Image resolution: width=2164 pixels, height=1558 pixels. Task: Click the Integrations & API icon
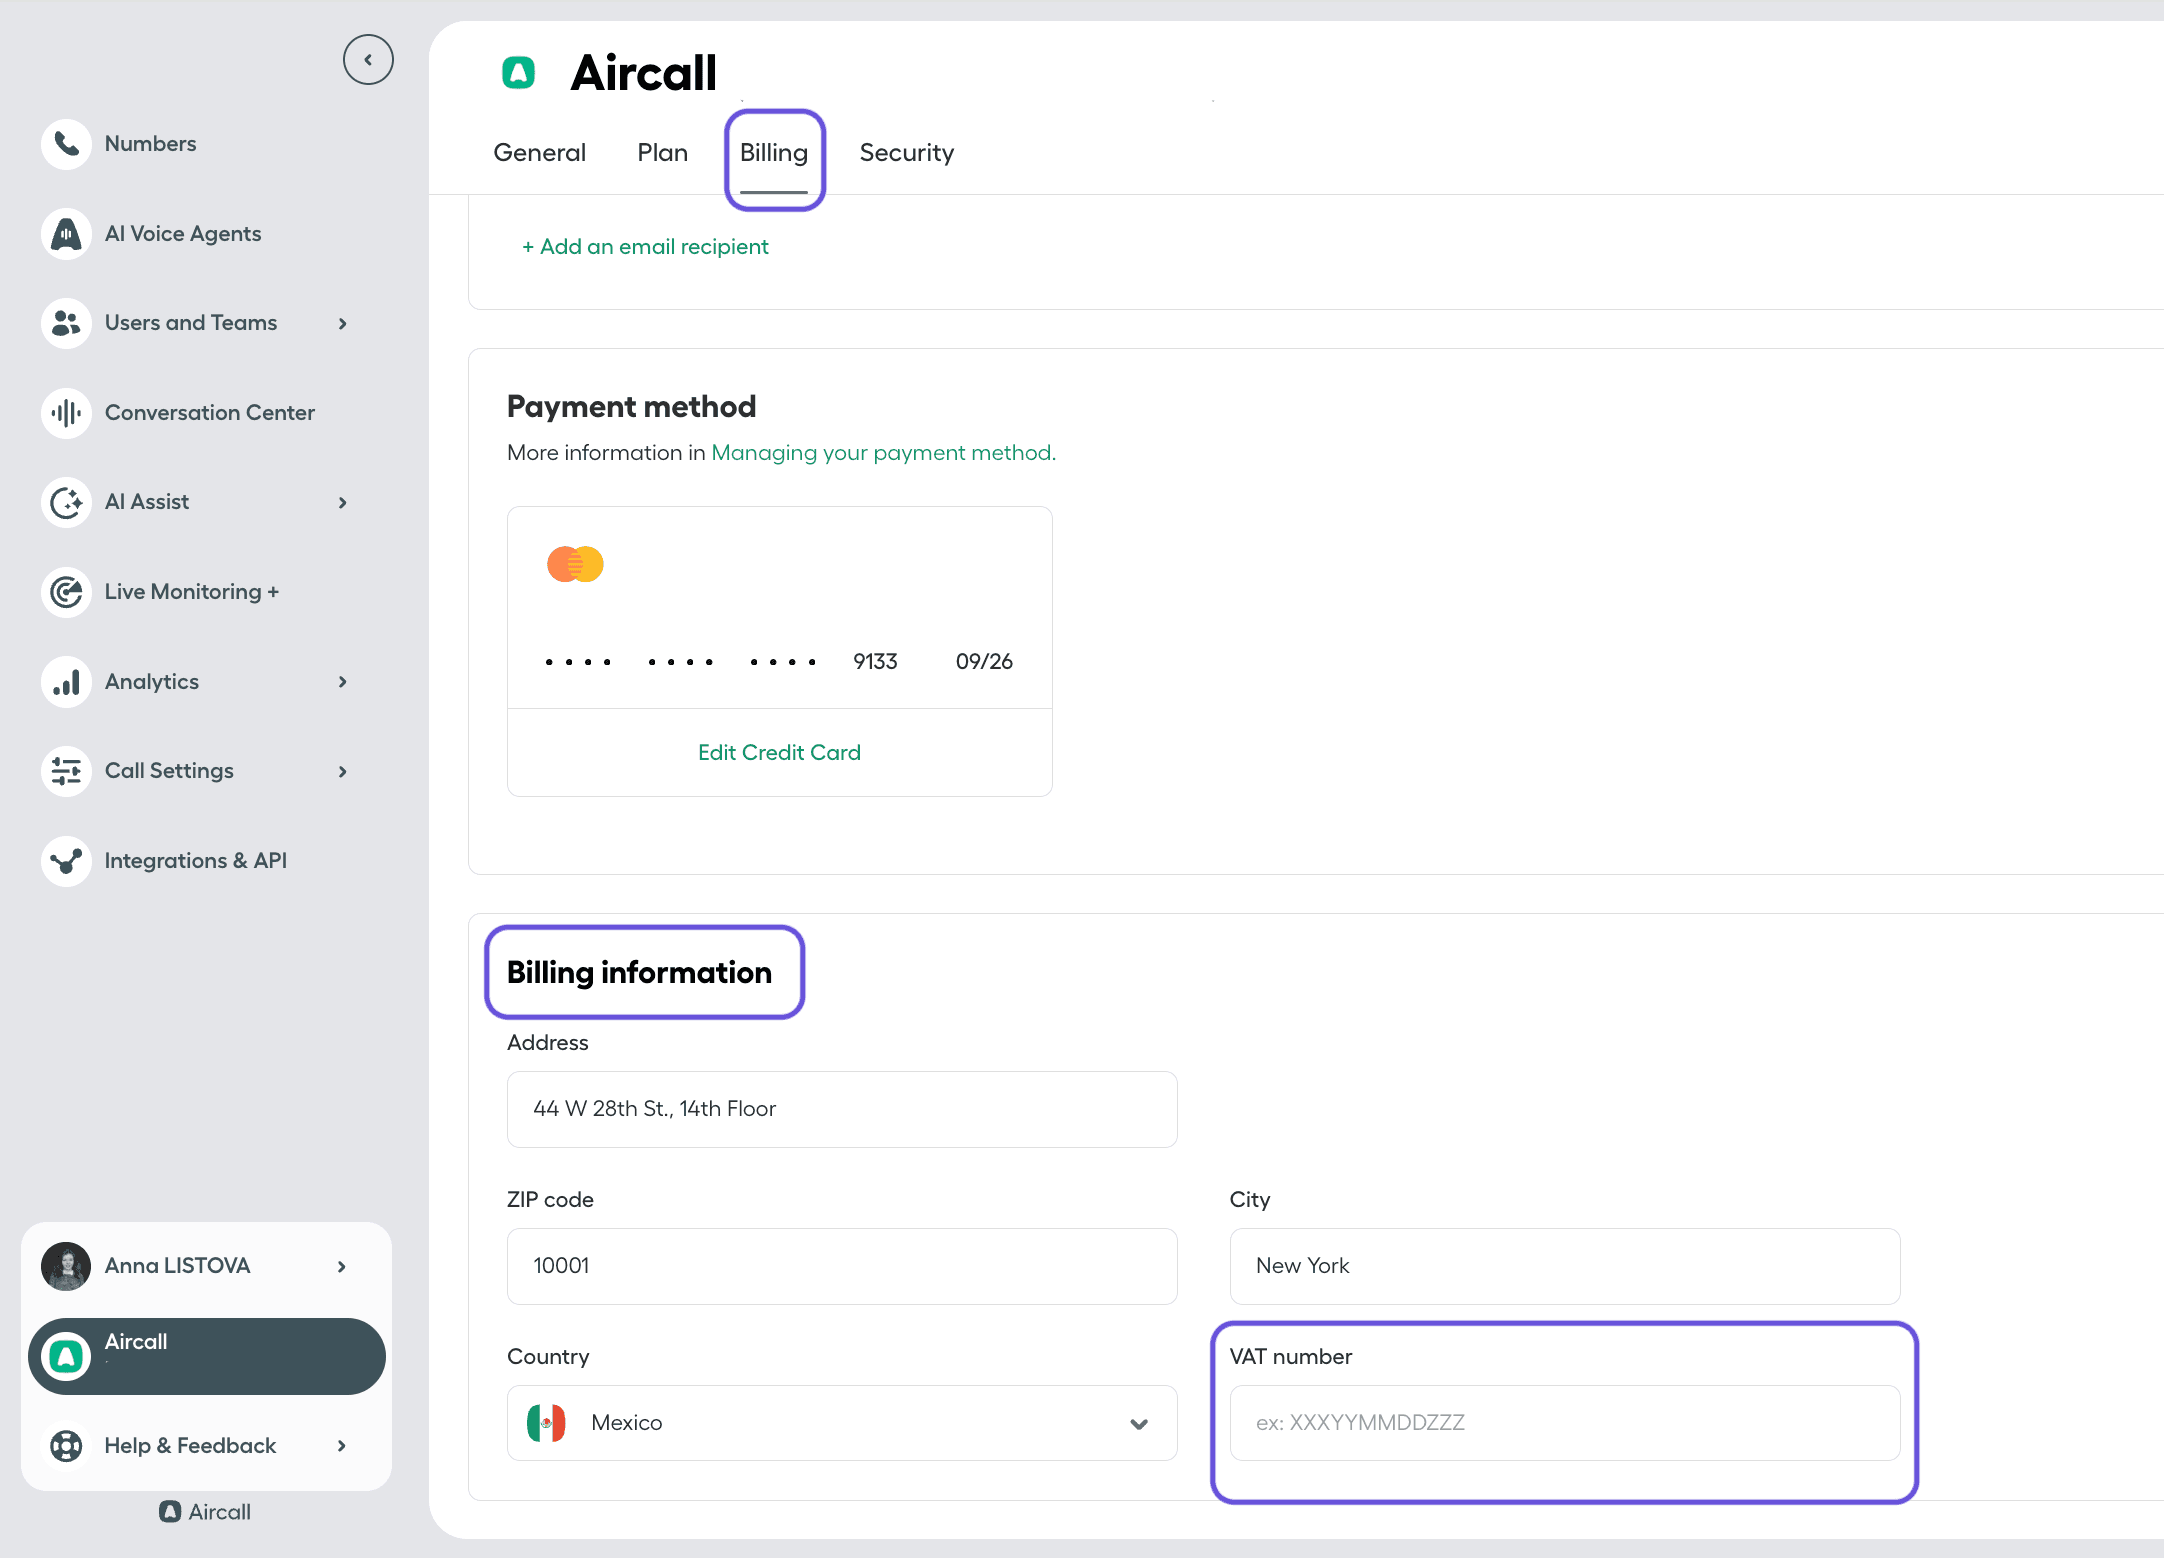tap(66, 861)
